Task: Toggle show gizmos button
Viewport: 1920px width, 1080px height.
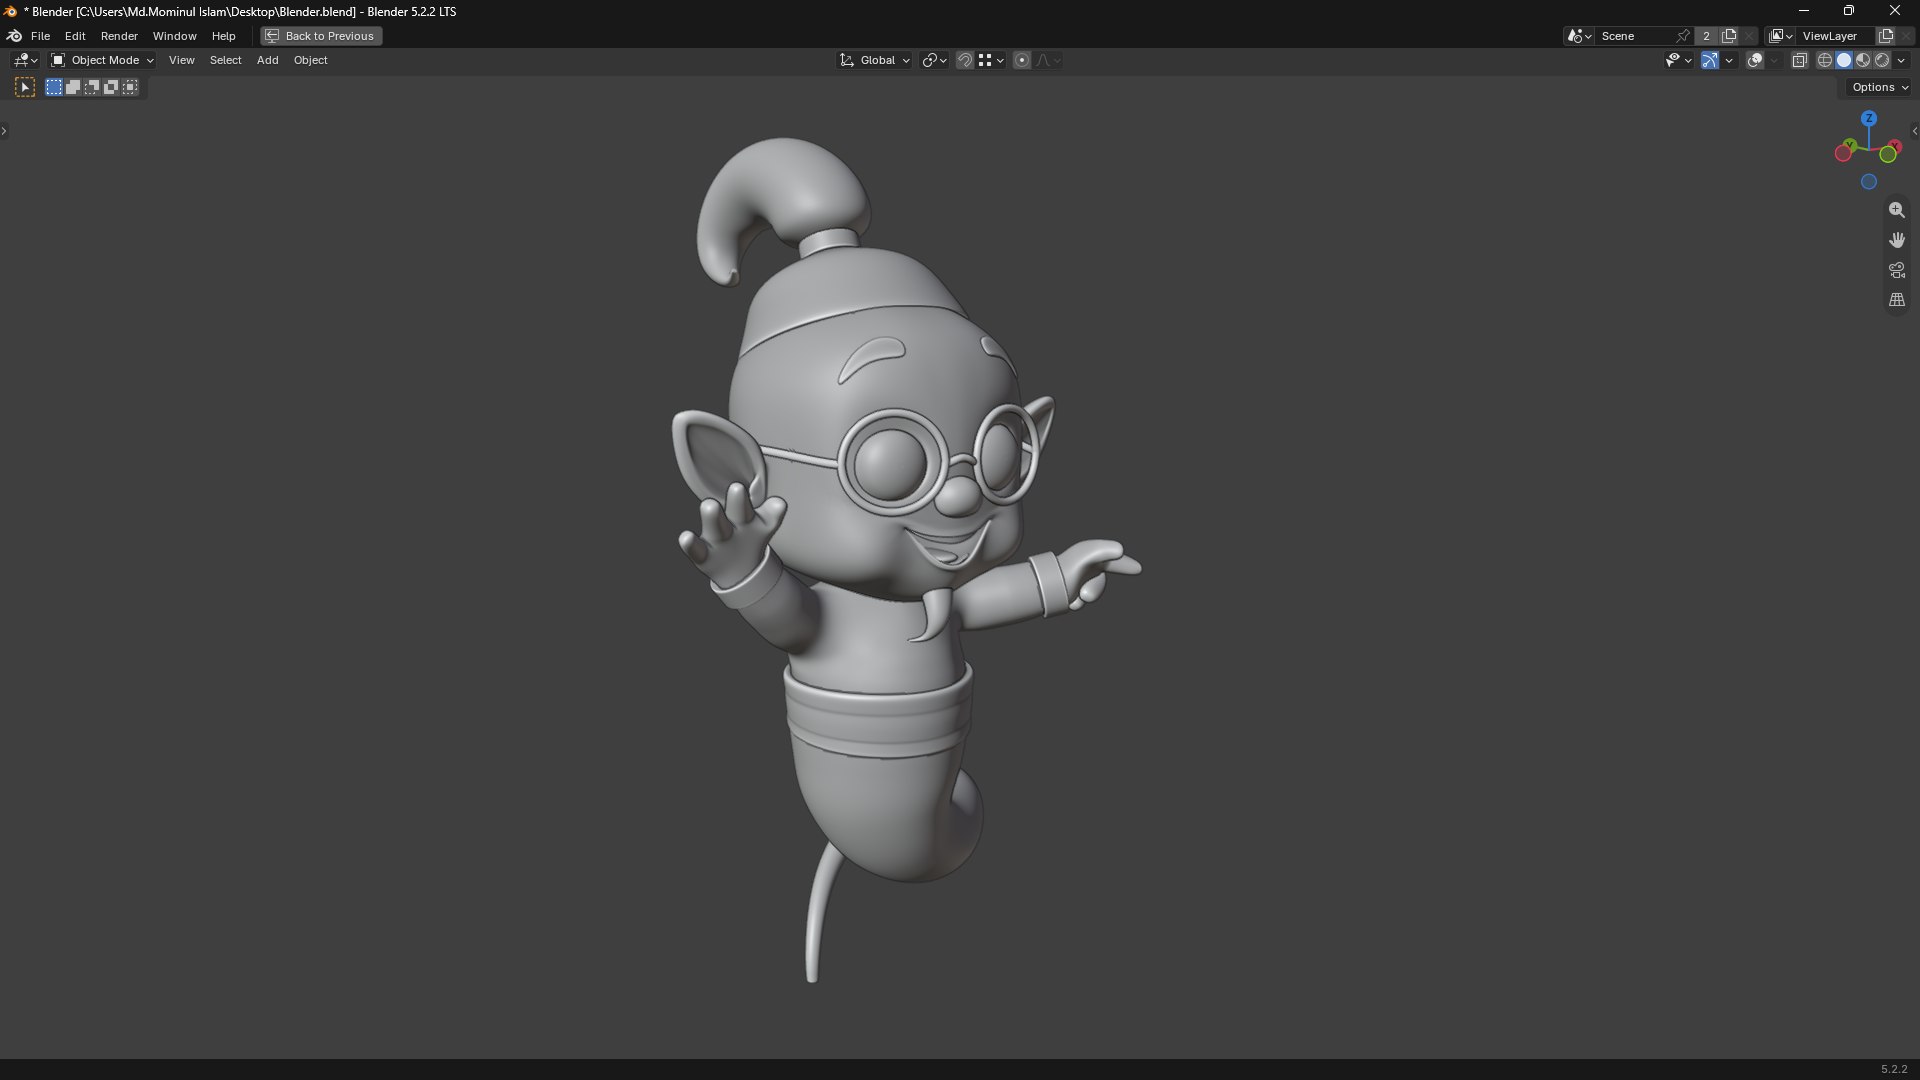Action: (x=1710, y=60)
